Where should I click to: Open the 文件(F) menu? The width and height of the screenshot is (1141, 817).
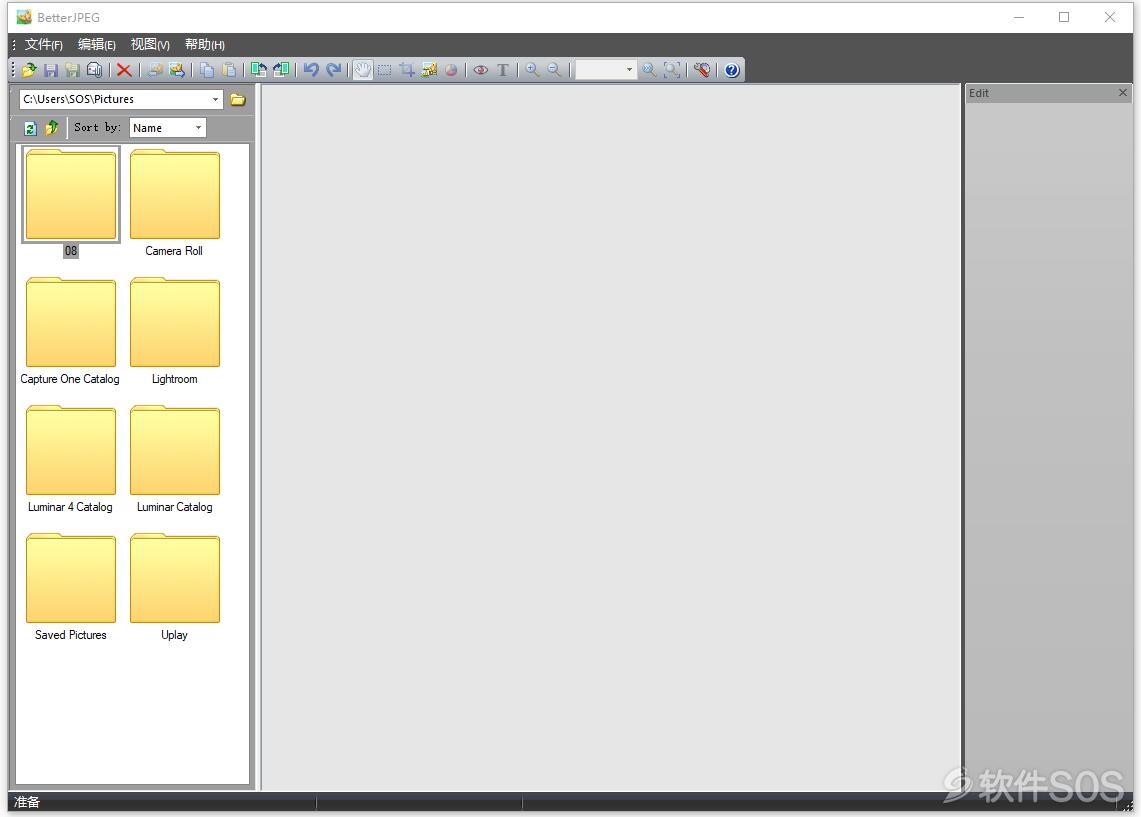[x=44, y=44]
